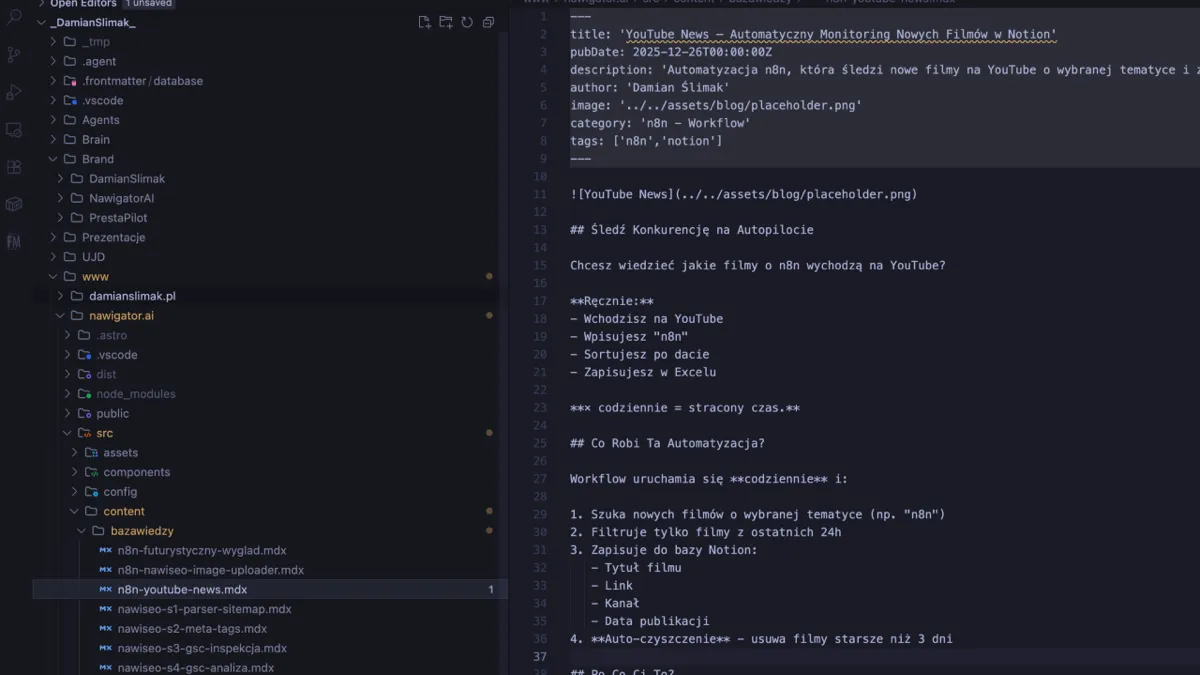Open nawiseo-s2-meta-tags.mdx file
Image resolution: width=1200 pixels, height=675 pixels.
click(192, 629)
